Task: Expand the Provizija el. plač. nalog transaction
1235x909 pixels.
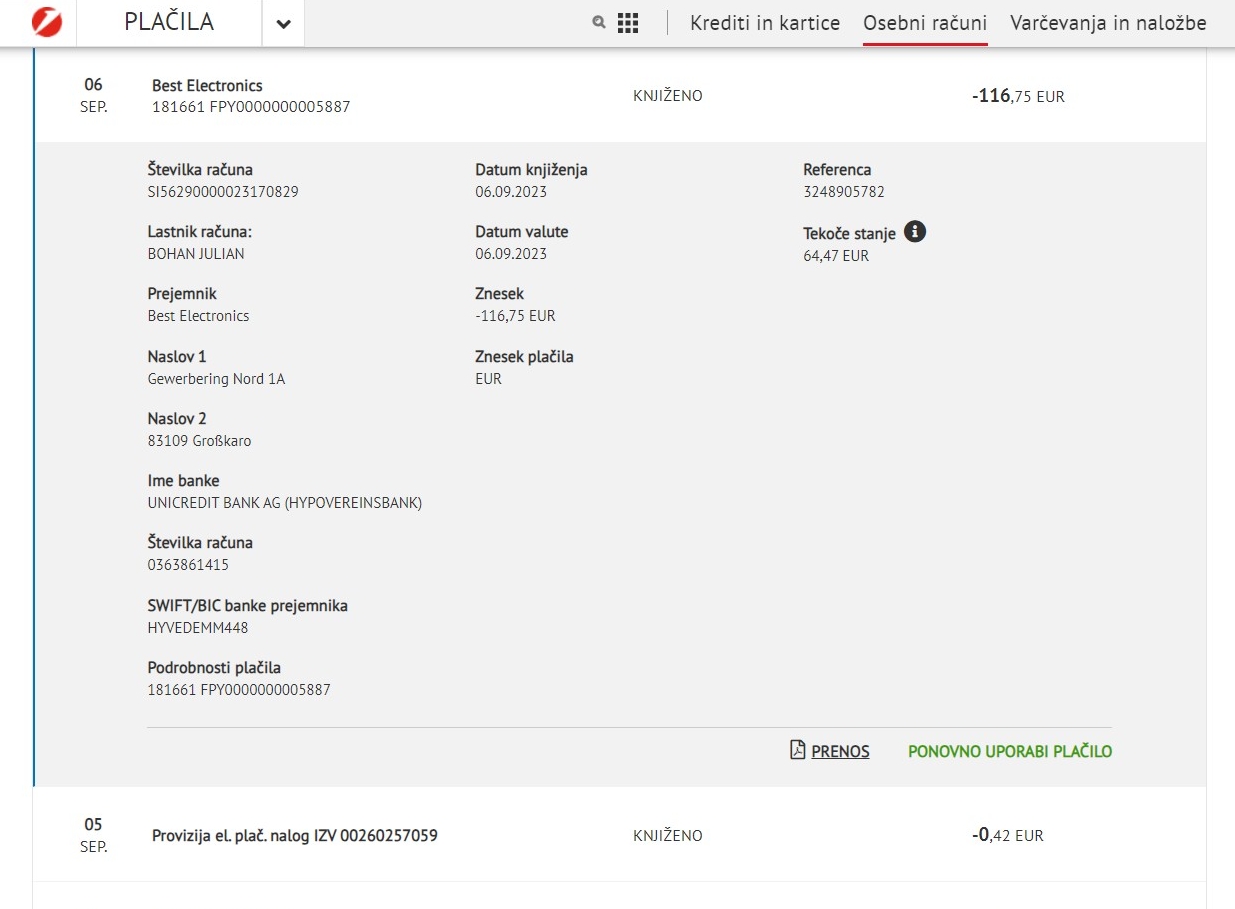Action: (620, 835)
